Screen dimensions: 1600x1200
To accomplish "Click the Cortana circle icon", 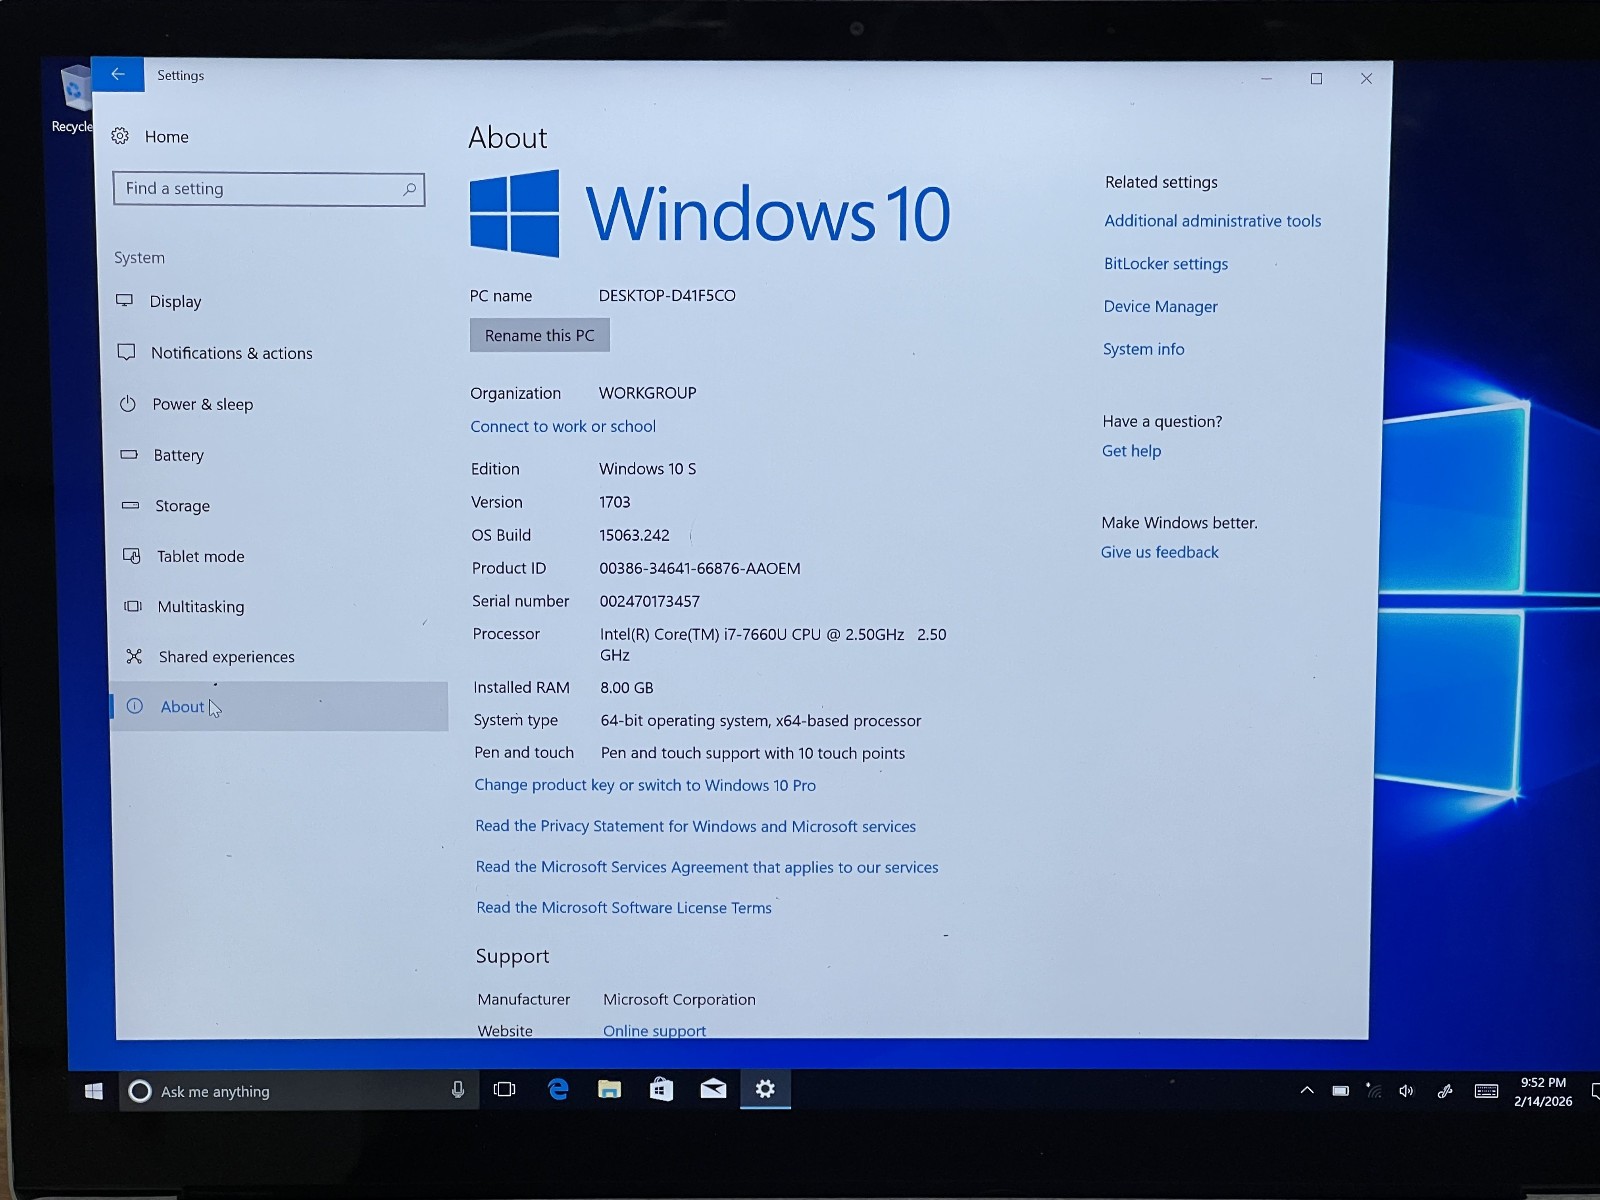I will pyautogui.click(x=140, y=1091).
